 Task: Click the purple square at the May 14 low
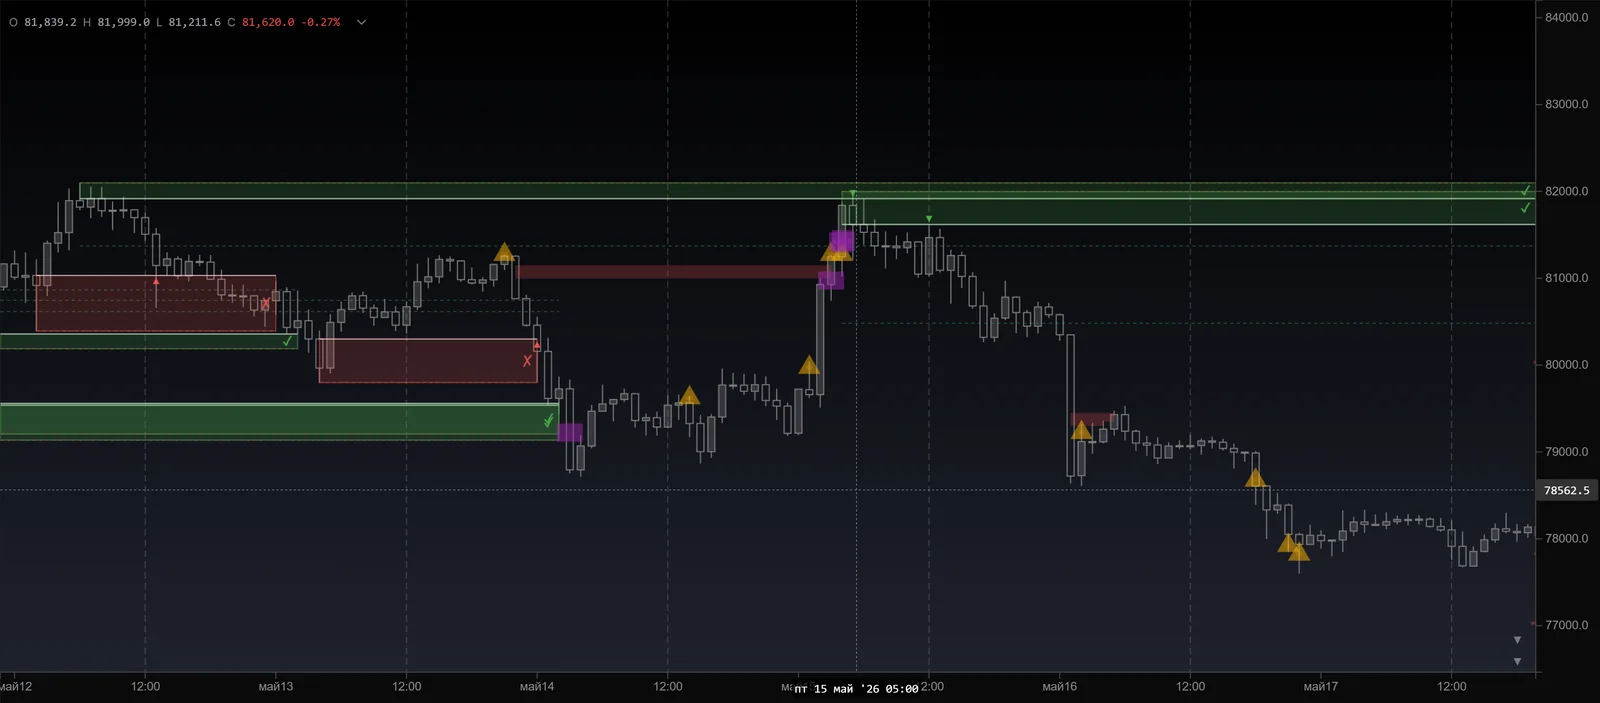(570, 433)
